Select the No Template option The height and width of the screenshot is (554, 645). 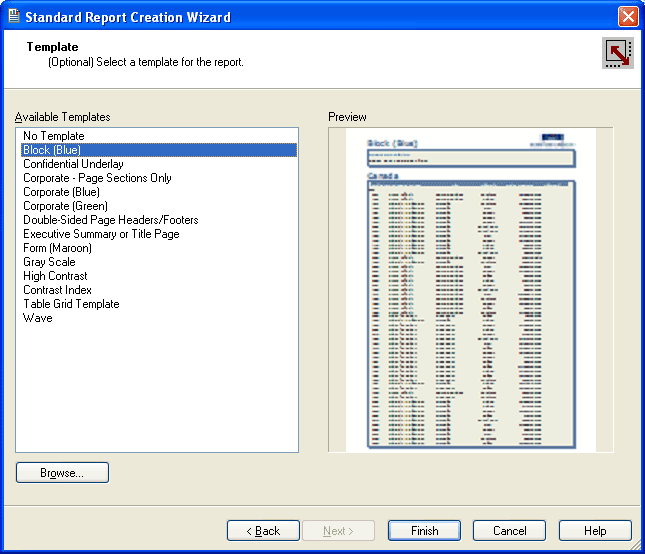[54, 136]
